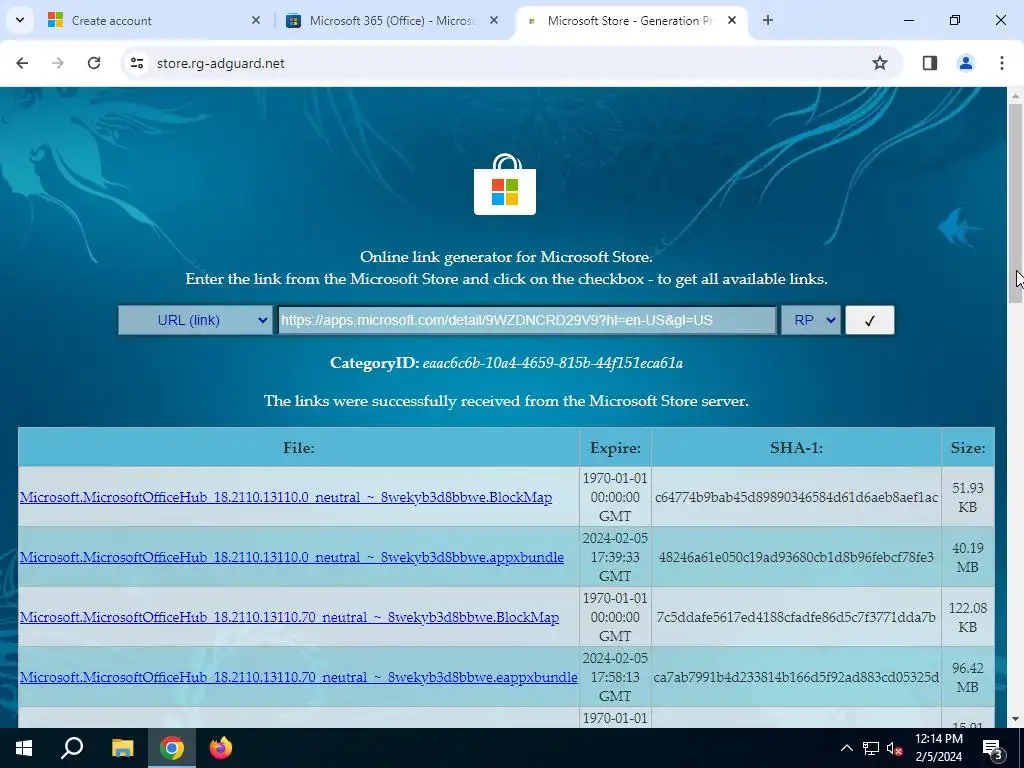Click the scrollbar up arrow
This screenshot has width=1024, height=768.
tap(1015, 95)
